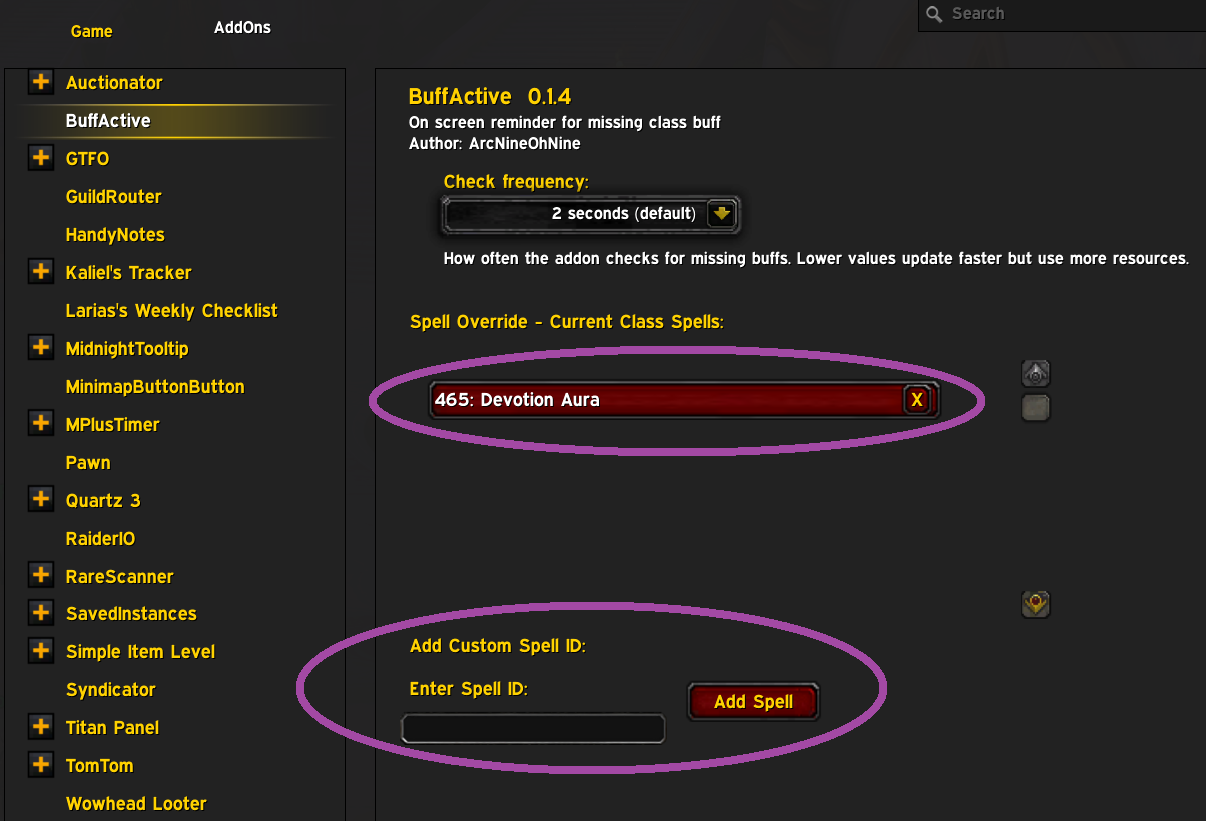Click the Search magnifier icon

coord(934,14)
